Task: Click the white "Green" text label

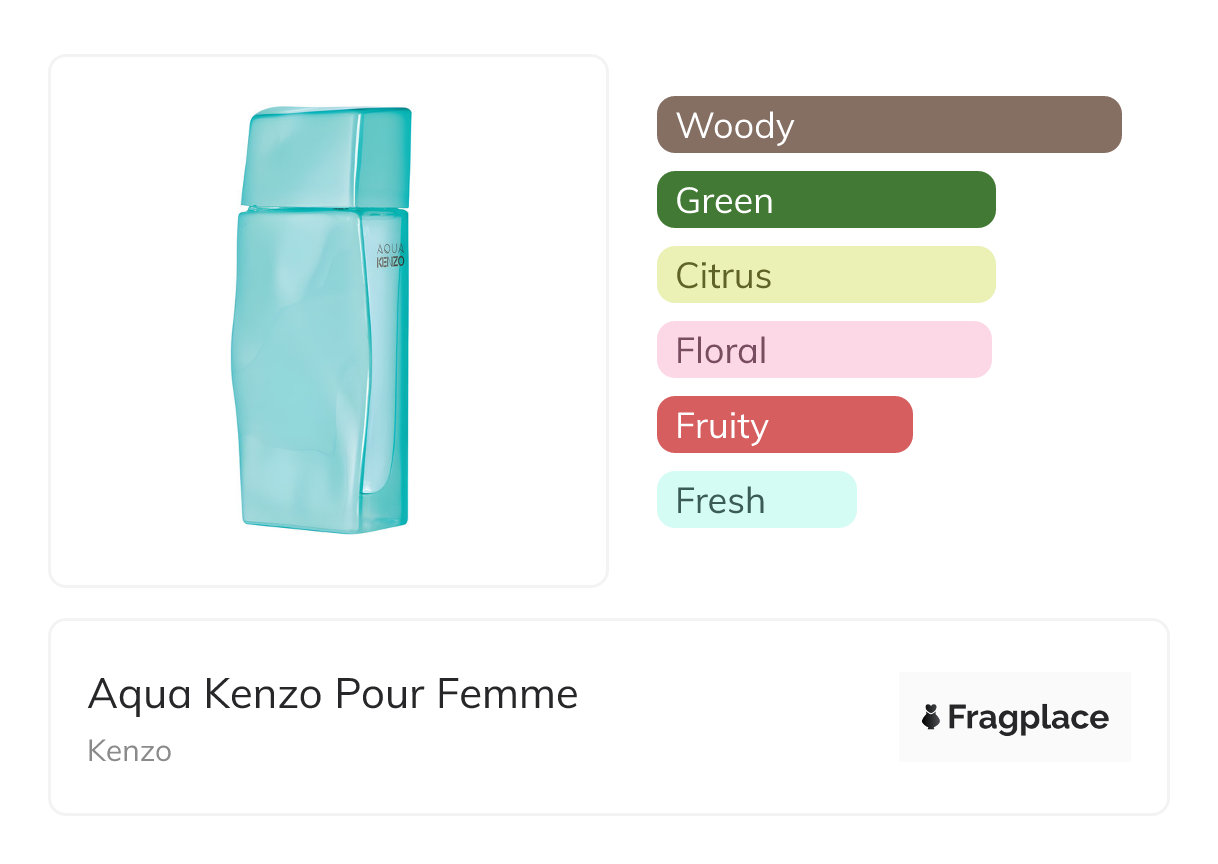Action: pos(724,201)
